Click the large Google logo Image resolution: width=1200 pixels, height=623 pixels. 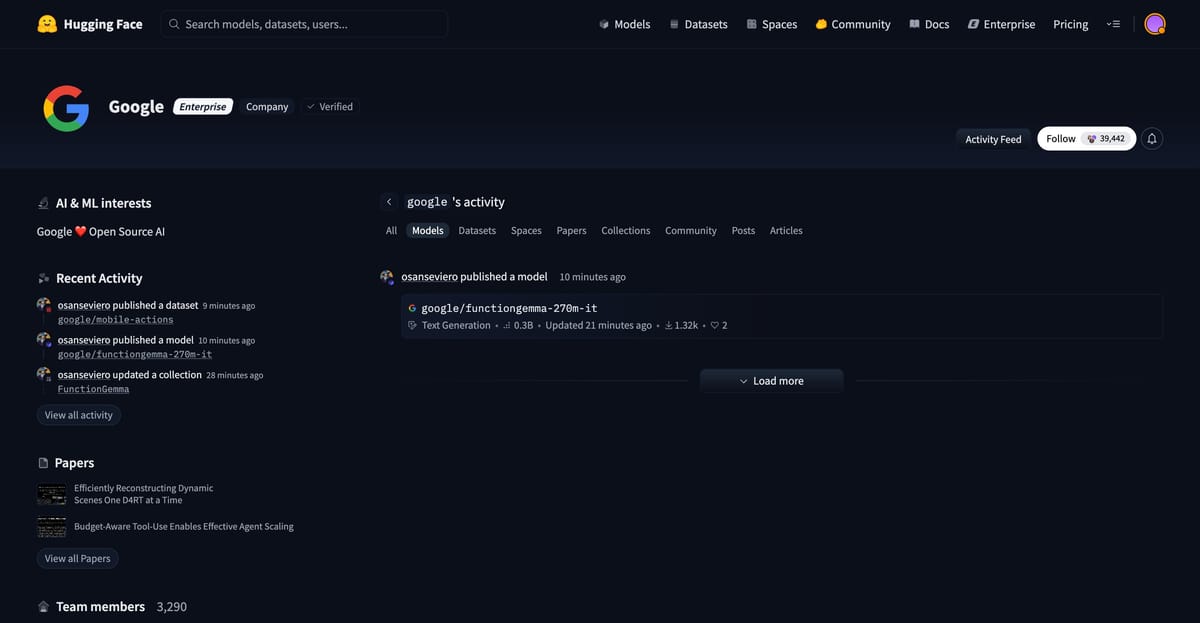pos(66,108)
